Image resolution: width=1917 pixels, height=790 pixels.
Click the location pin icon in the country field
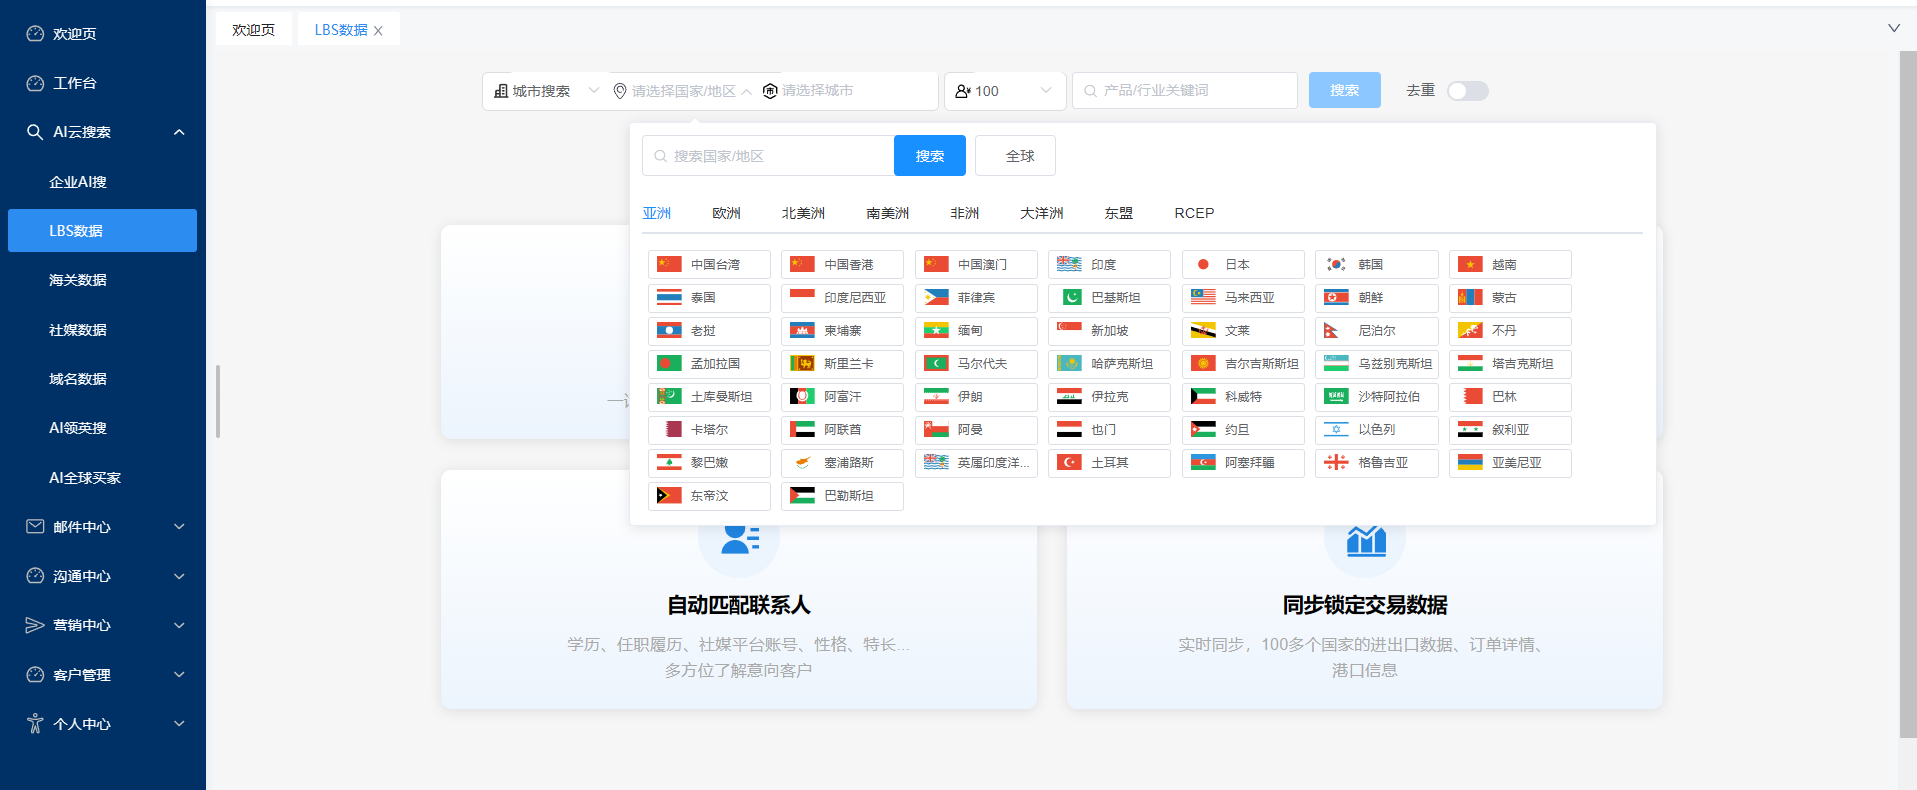point(620,91)
